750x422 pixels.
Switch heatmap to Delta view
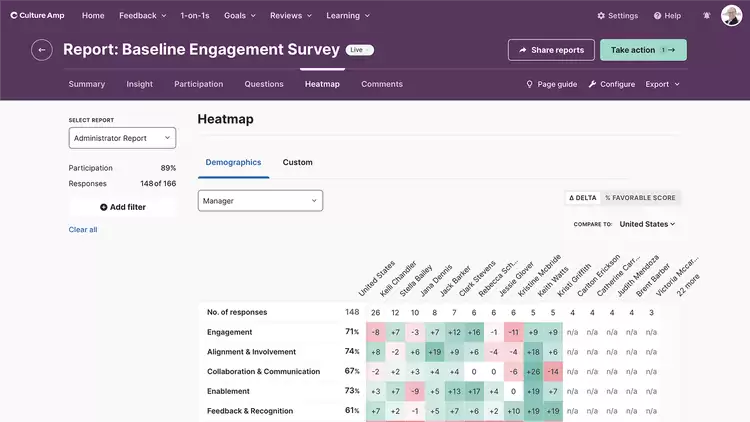[582, 198]
